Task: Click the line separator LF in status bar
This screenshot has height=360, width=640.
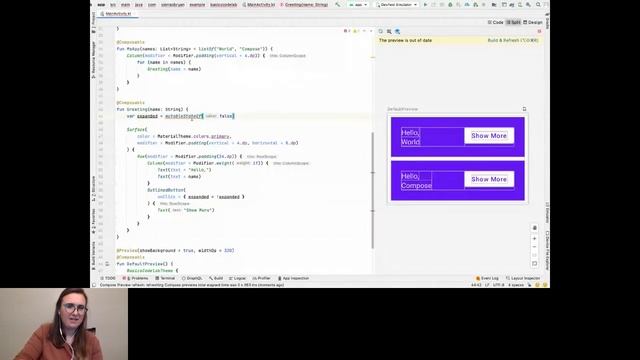Action: pos(487,285)
